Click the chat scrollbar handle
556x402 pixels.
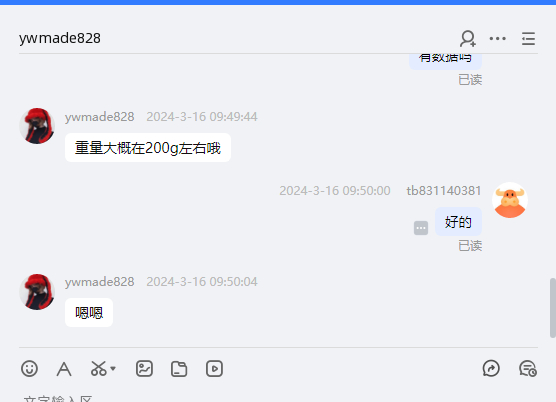[x=552, y=308]
